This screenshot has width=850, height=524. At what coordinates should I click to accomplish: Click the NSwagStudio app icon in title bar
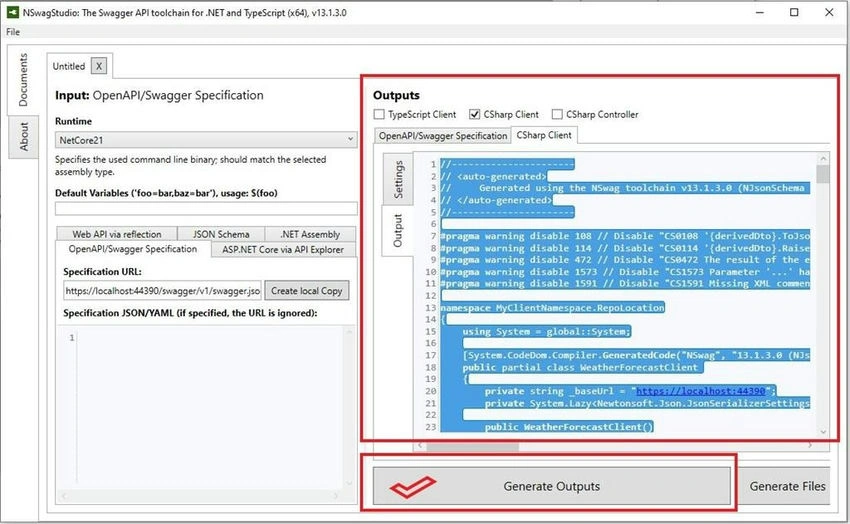coord(12,12)
